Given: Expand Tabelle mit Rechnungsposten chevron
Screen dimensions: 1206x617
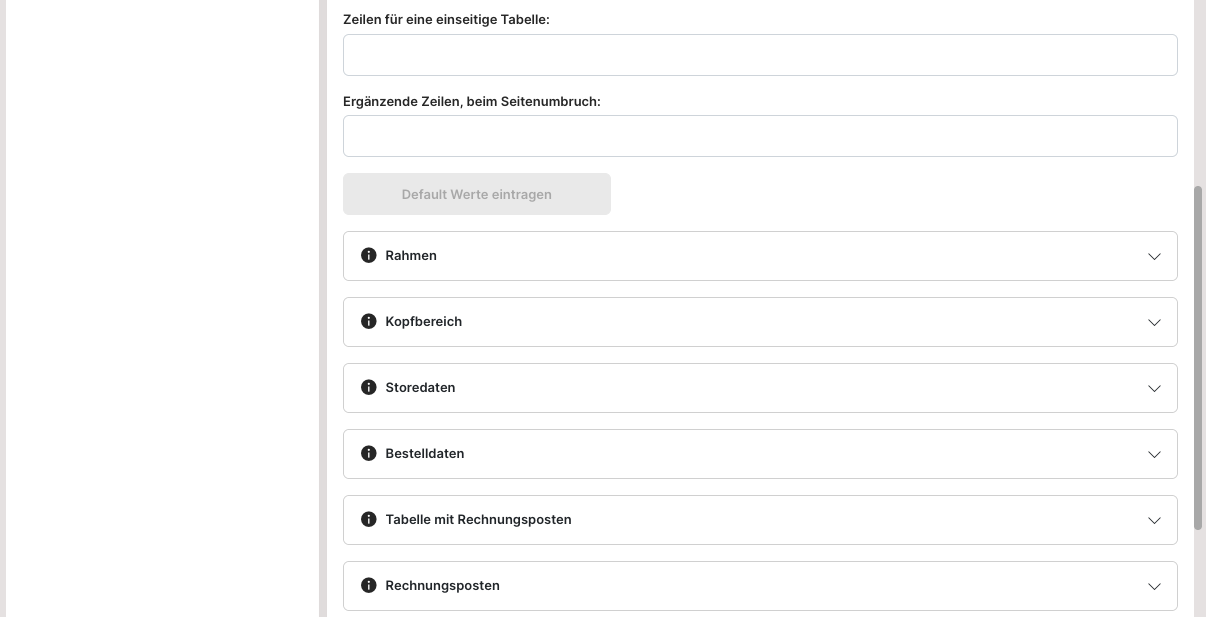Looking at the screenshot, I should coord(1154,520).
